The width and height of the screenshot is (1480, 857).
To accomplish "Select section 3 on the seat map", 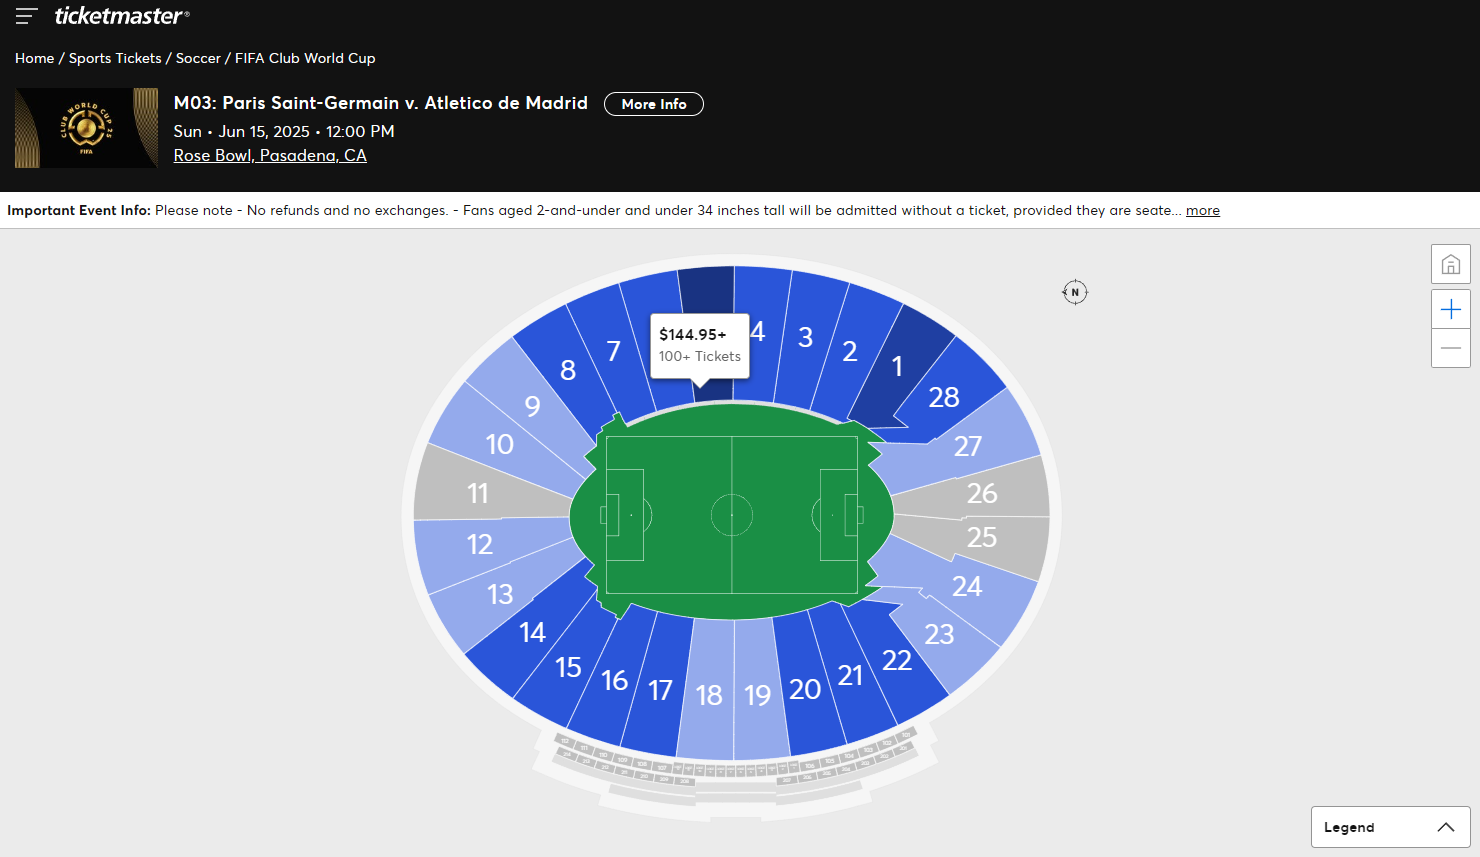I will coord(805,337).
